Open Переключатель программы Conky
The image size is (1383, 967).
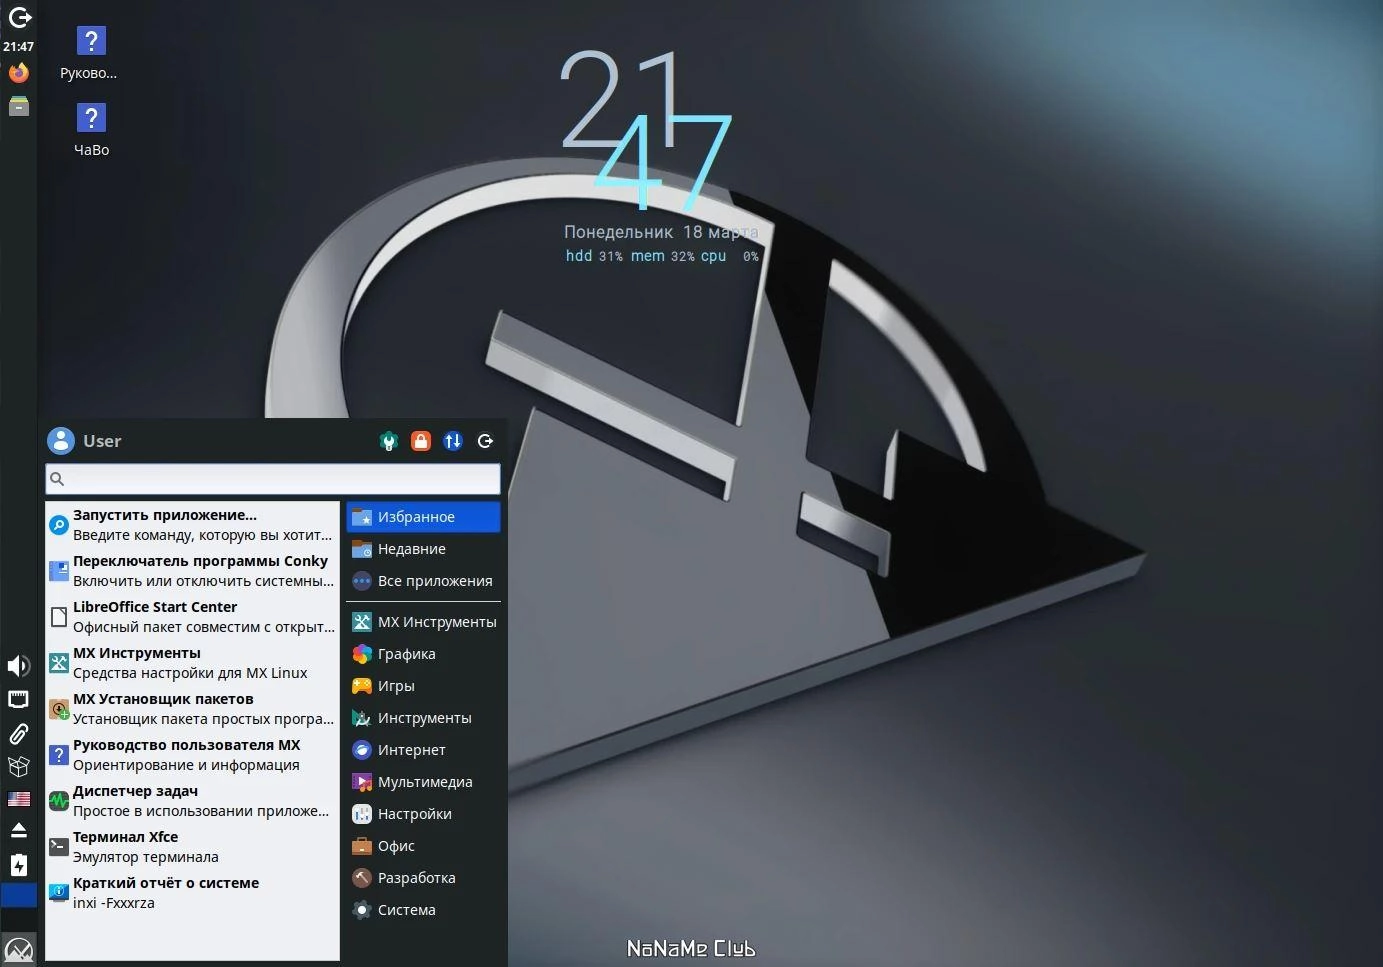pyautogui.click(x=192, y=571)
